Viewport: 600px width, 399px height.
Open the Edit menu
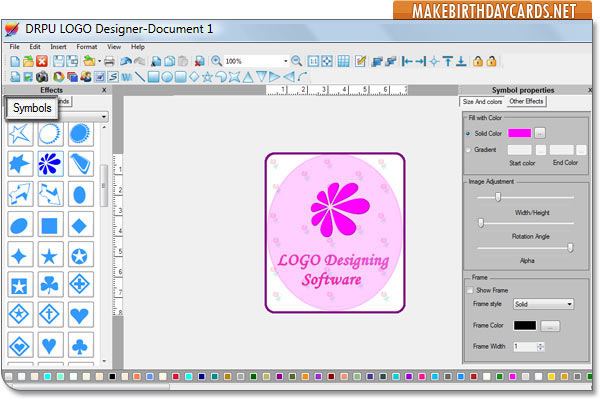35,47
